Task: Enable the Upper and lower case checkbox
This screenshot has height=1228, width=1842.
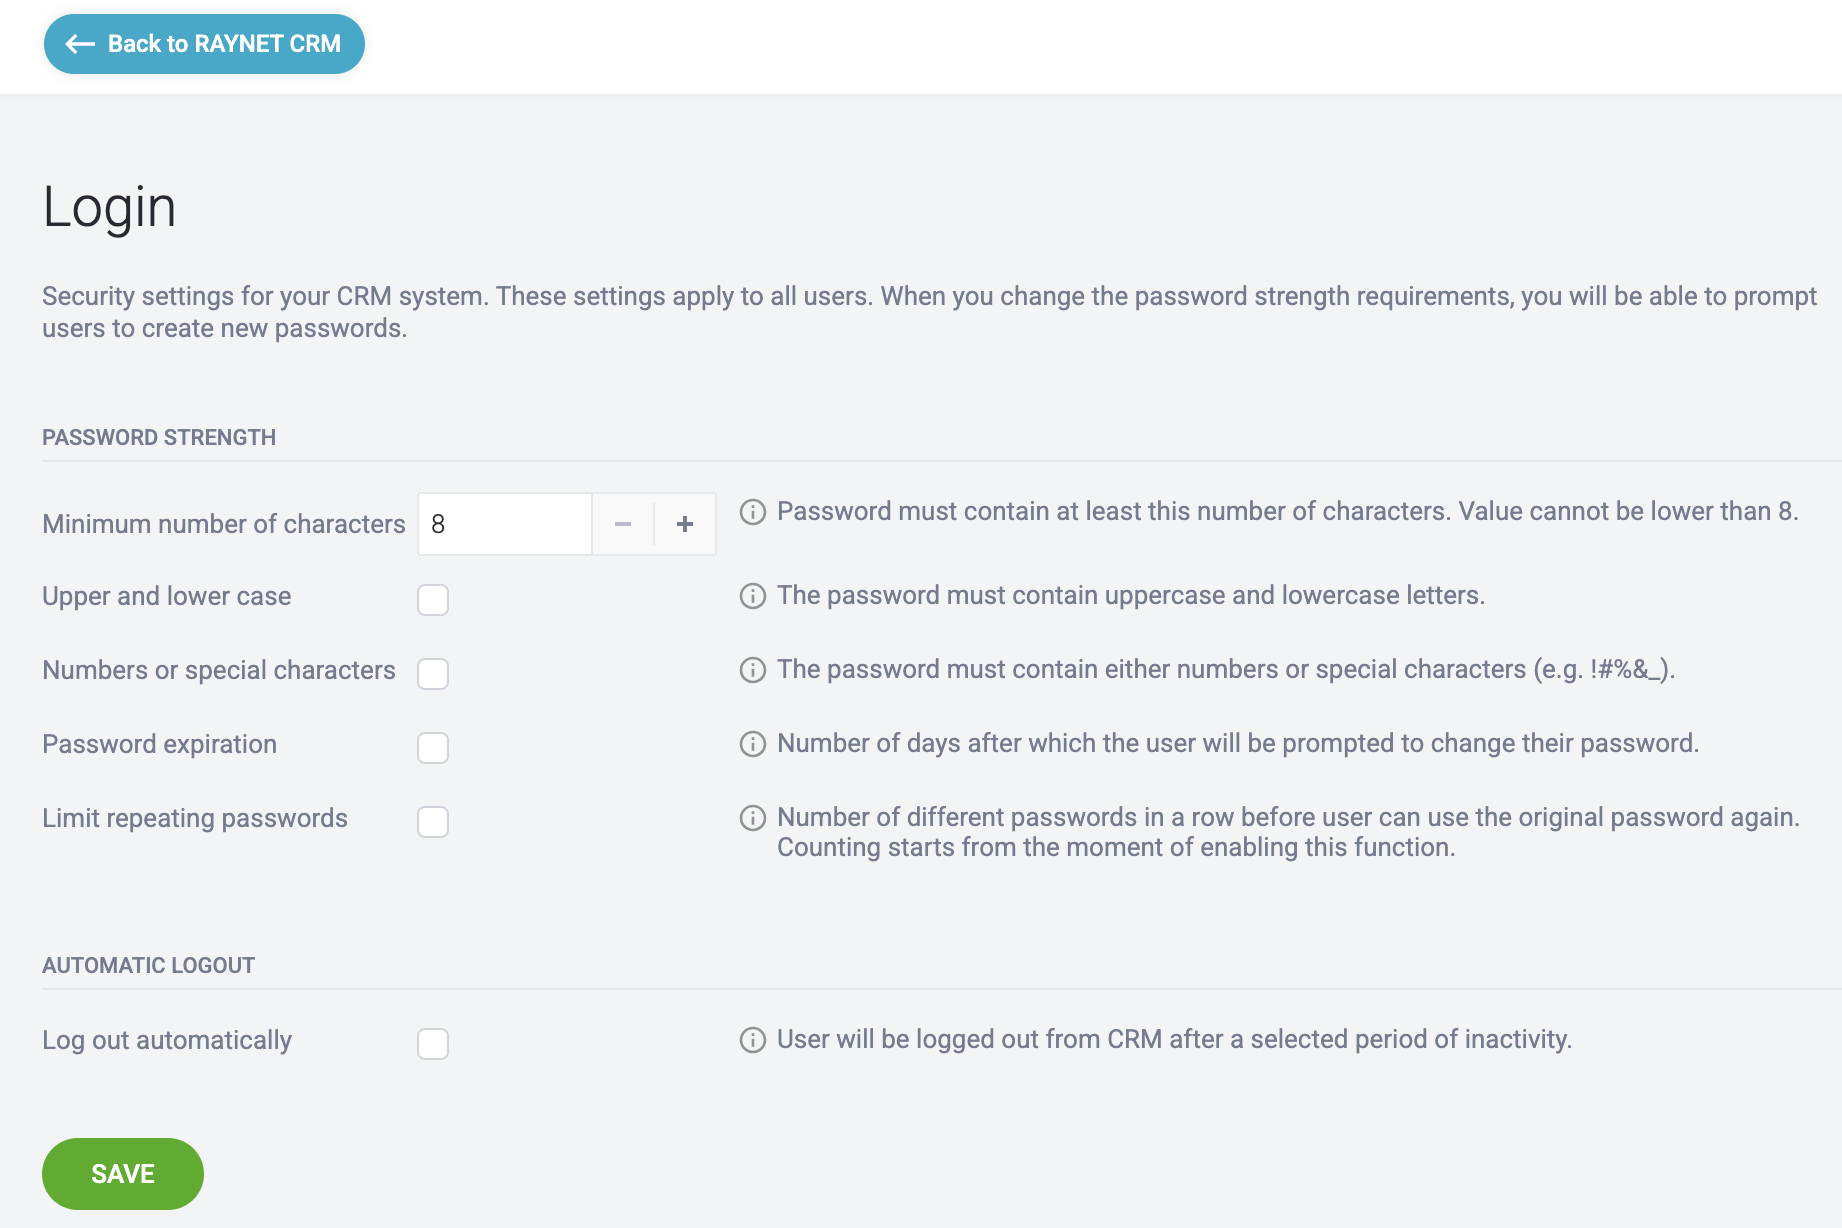Action: pyautogui.click(x=433, y=600)
